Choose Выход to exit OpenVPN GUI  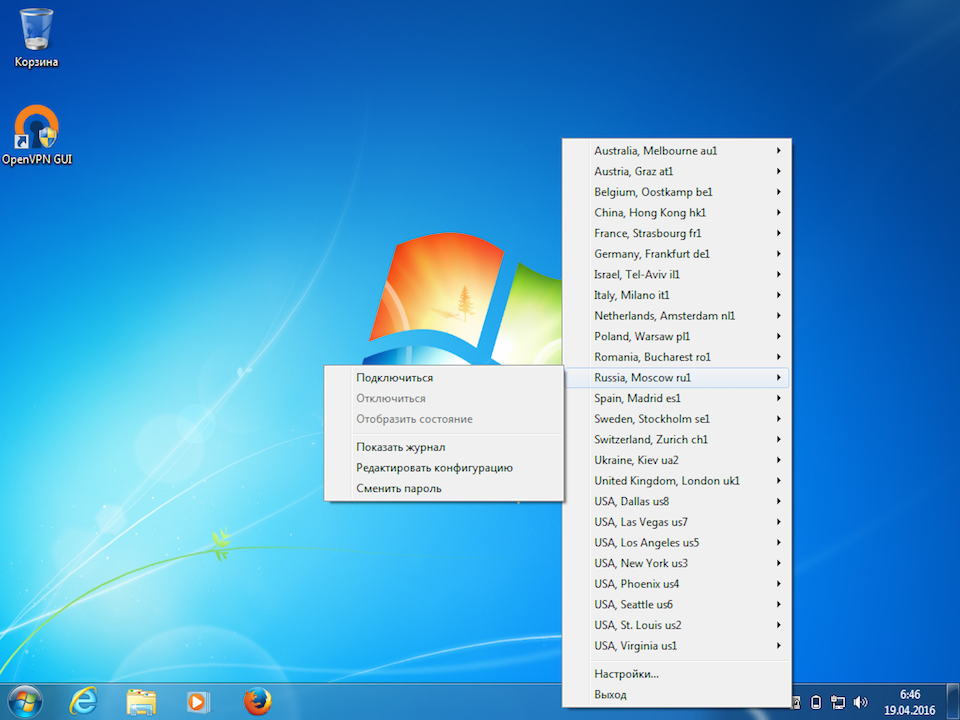click(x=610, y=694)
